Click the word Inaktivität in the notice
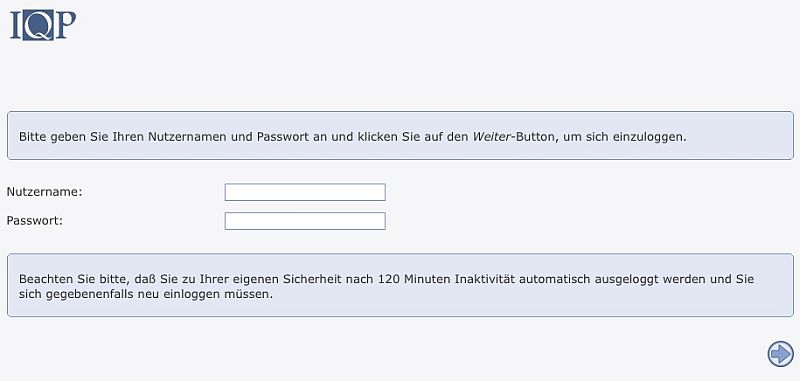 (481, 280)
